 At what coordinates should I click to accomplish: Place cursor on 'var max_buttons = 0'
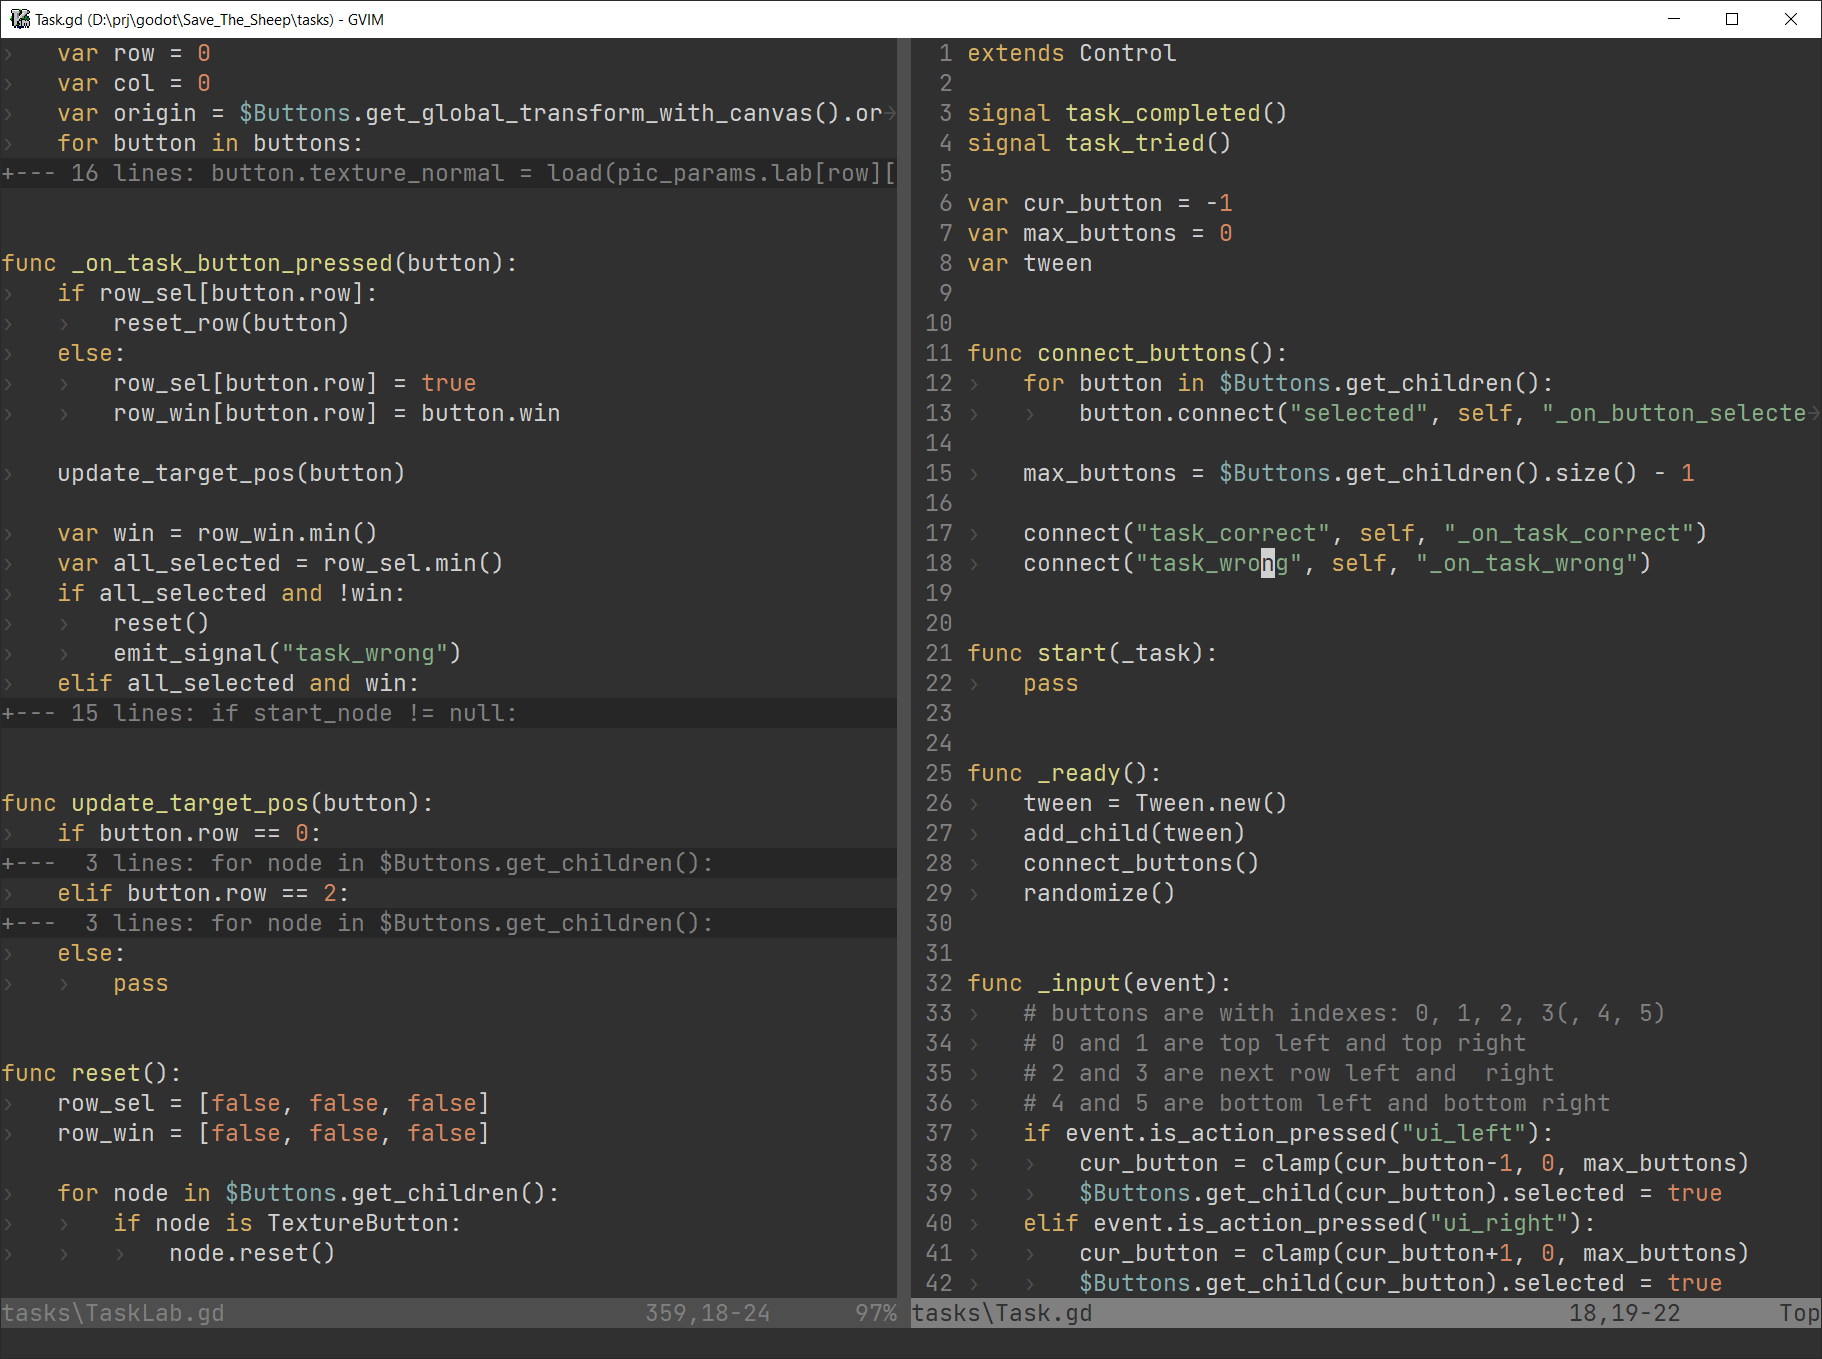tap(1099, 233)
